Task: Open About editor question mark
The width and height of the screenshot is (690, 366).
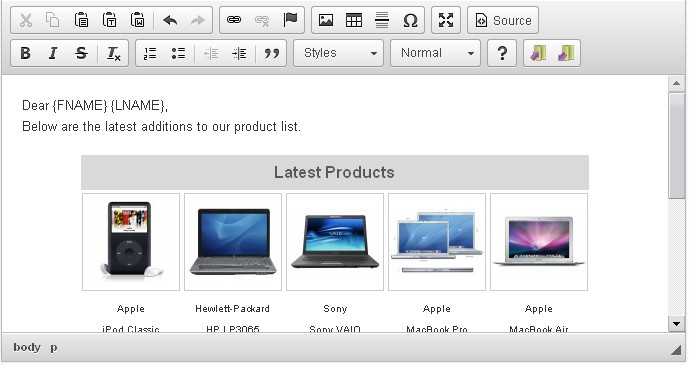Action: coord(502,53)
